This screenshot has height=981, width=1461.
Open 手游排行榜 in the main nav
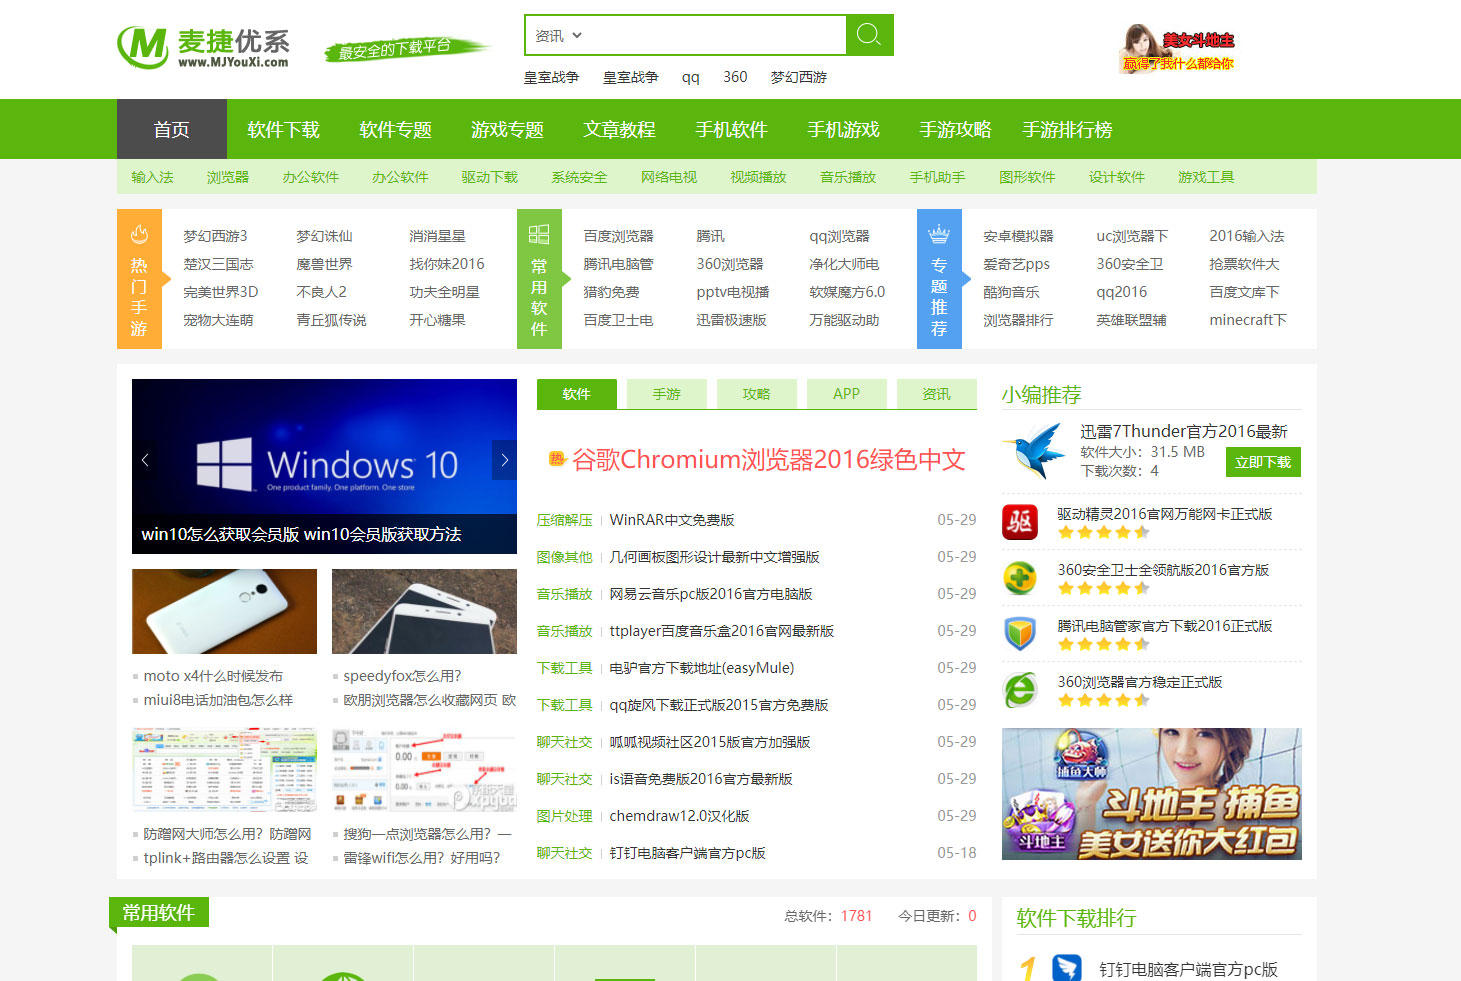(1067, 129)
